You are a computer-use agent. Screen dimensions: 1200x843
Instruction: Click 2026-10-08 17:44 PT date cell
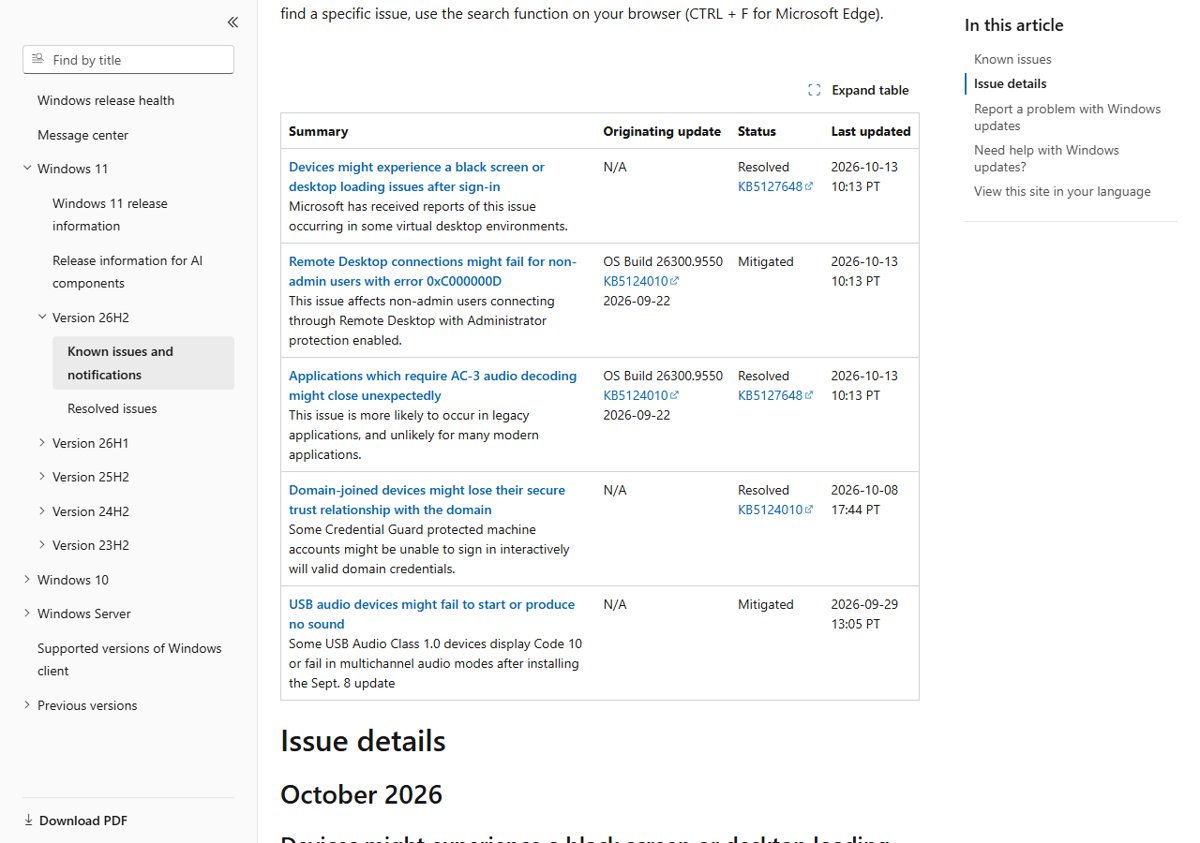pyautogui.click(x=865, y=500)
